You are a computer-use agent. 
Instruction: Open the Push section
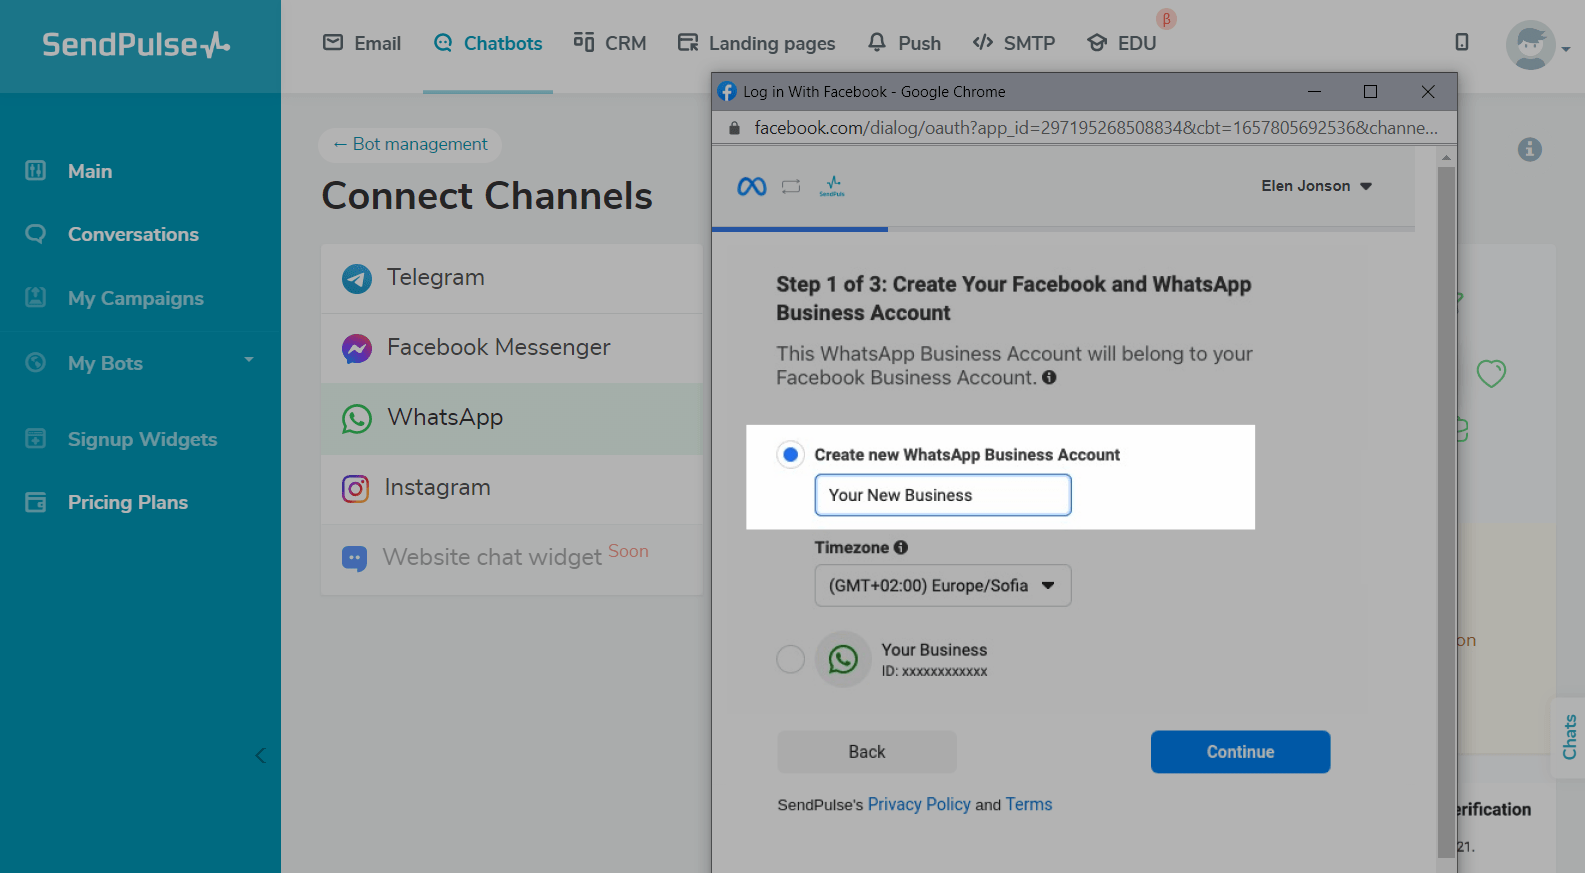(x=904, y=43)
